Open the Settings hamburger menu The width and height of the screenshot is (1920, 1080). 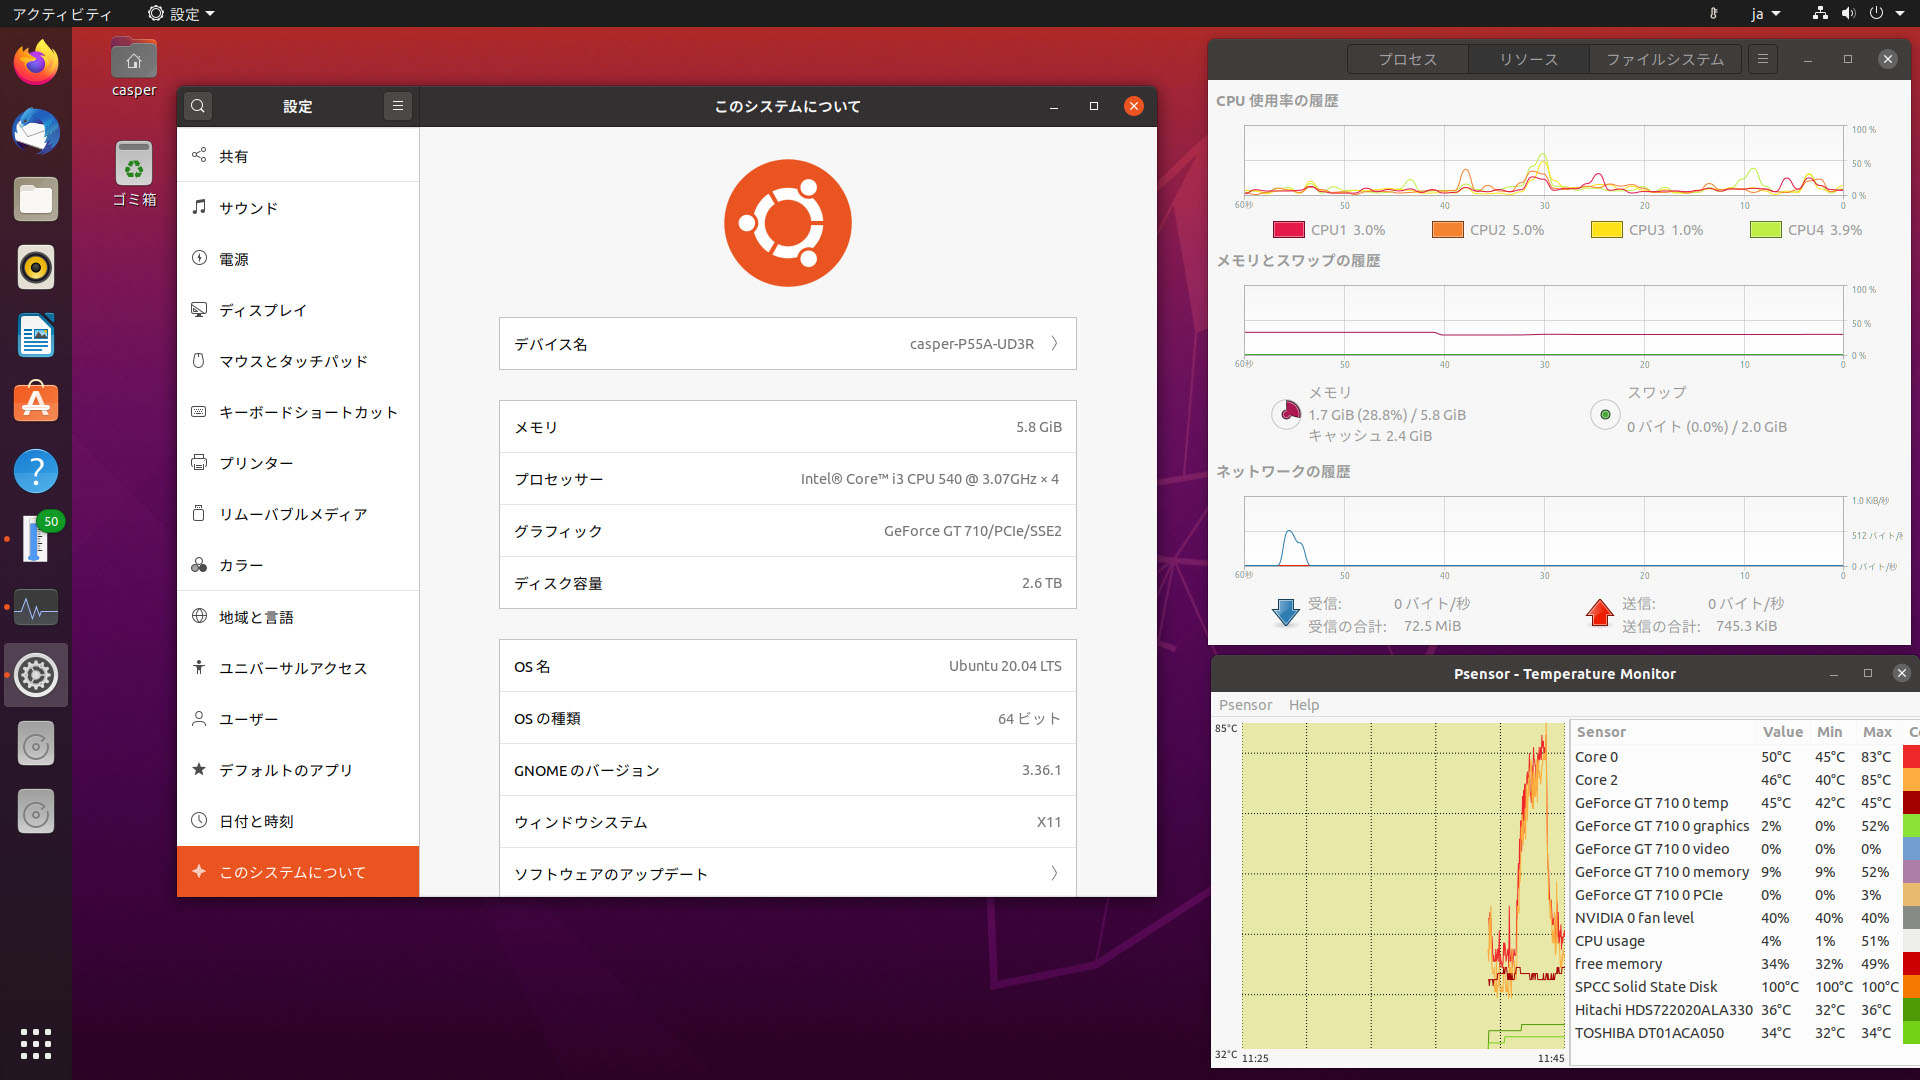click(397, 106)
